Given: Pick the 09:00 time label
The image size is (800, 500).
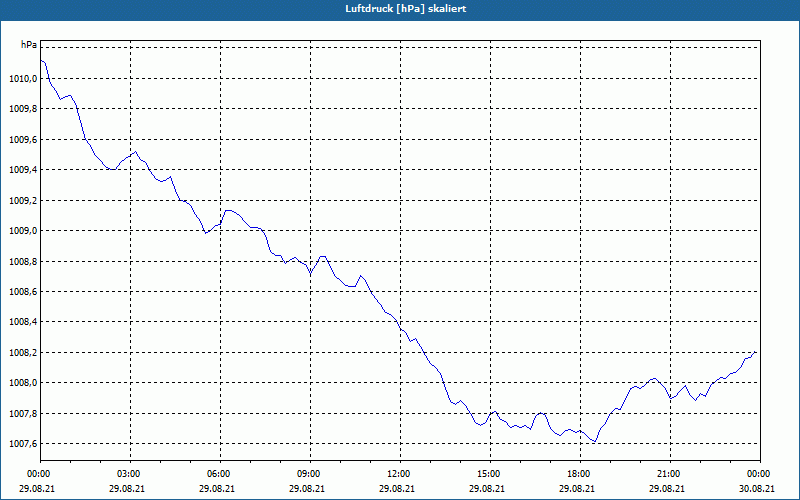Looking at the screenshot, I should tap(310, 474).
